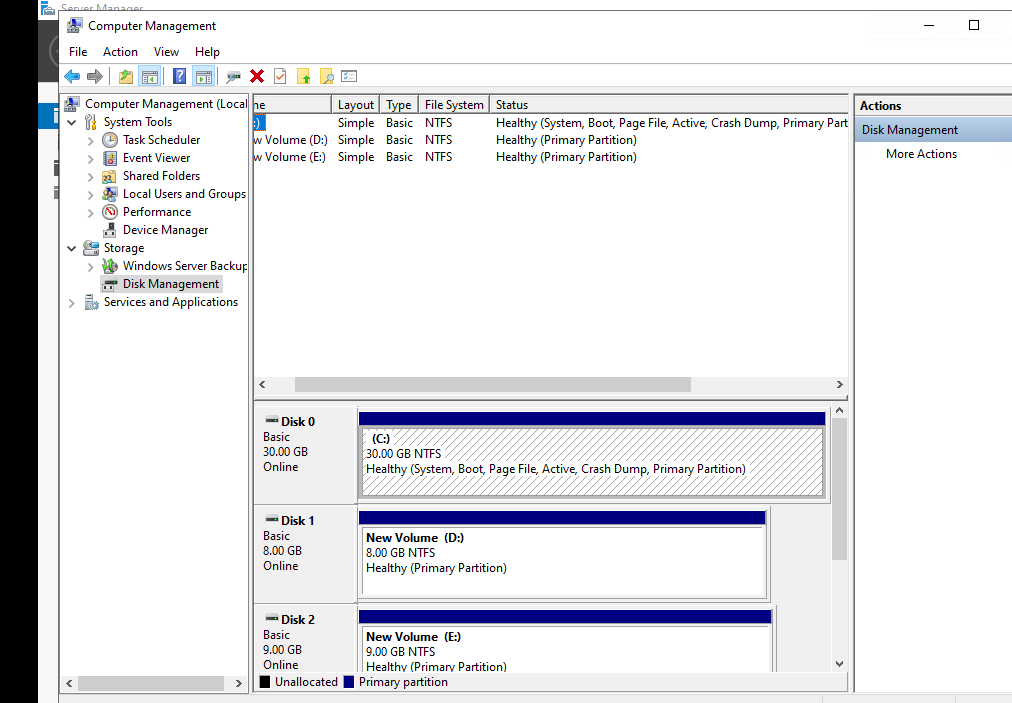Click the Properties checkmark page icon
The height and width of the screenshot is (703, 1012).
click(x=280, y=77)
